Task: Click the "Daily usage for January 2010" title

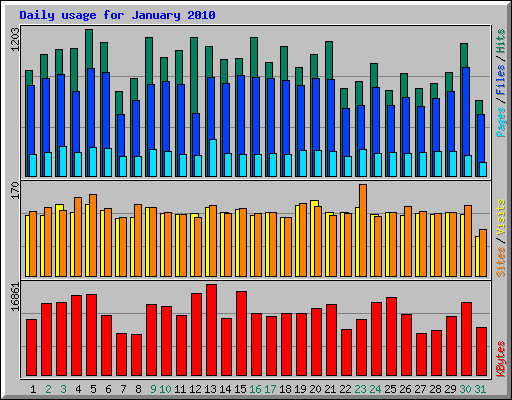Action: [117, 15]
